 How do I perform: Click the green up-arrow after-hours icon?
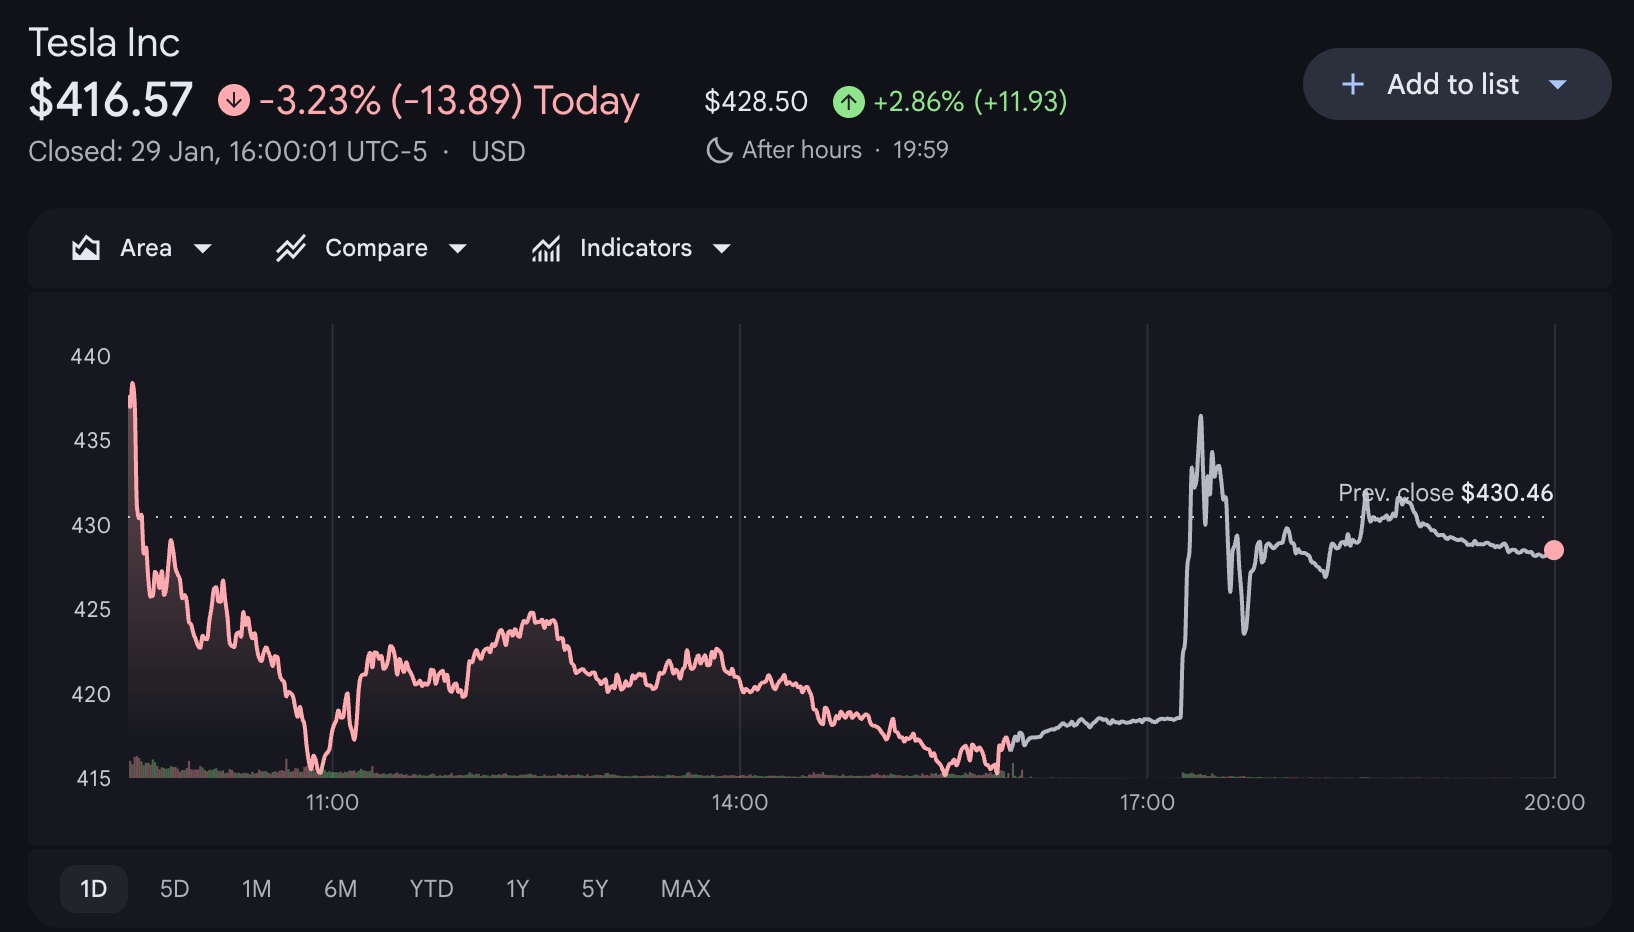point(848,101)
